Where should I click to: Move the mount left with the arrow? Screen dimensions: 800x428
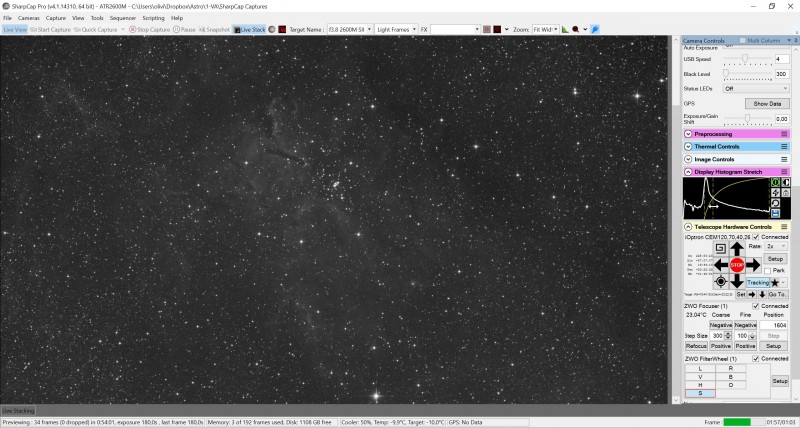pos(721,265)
